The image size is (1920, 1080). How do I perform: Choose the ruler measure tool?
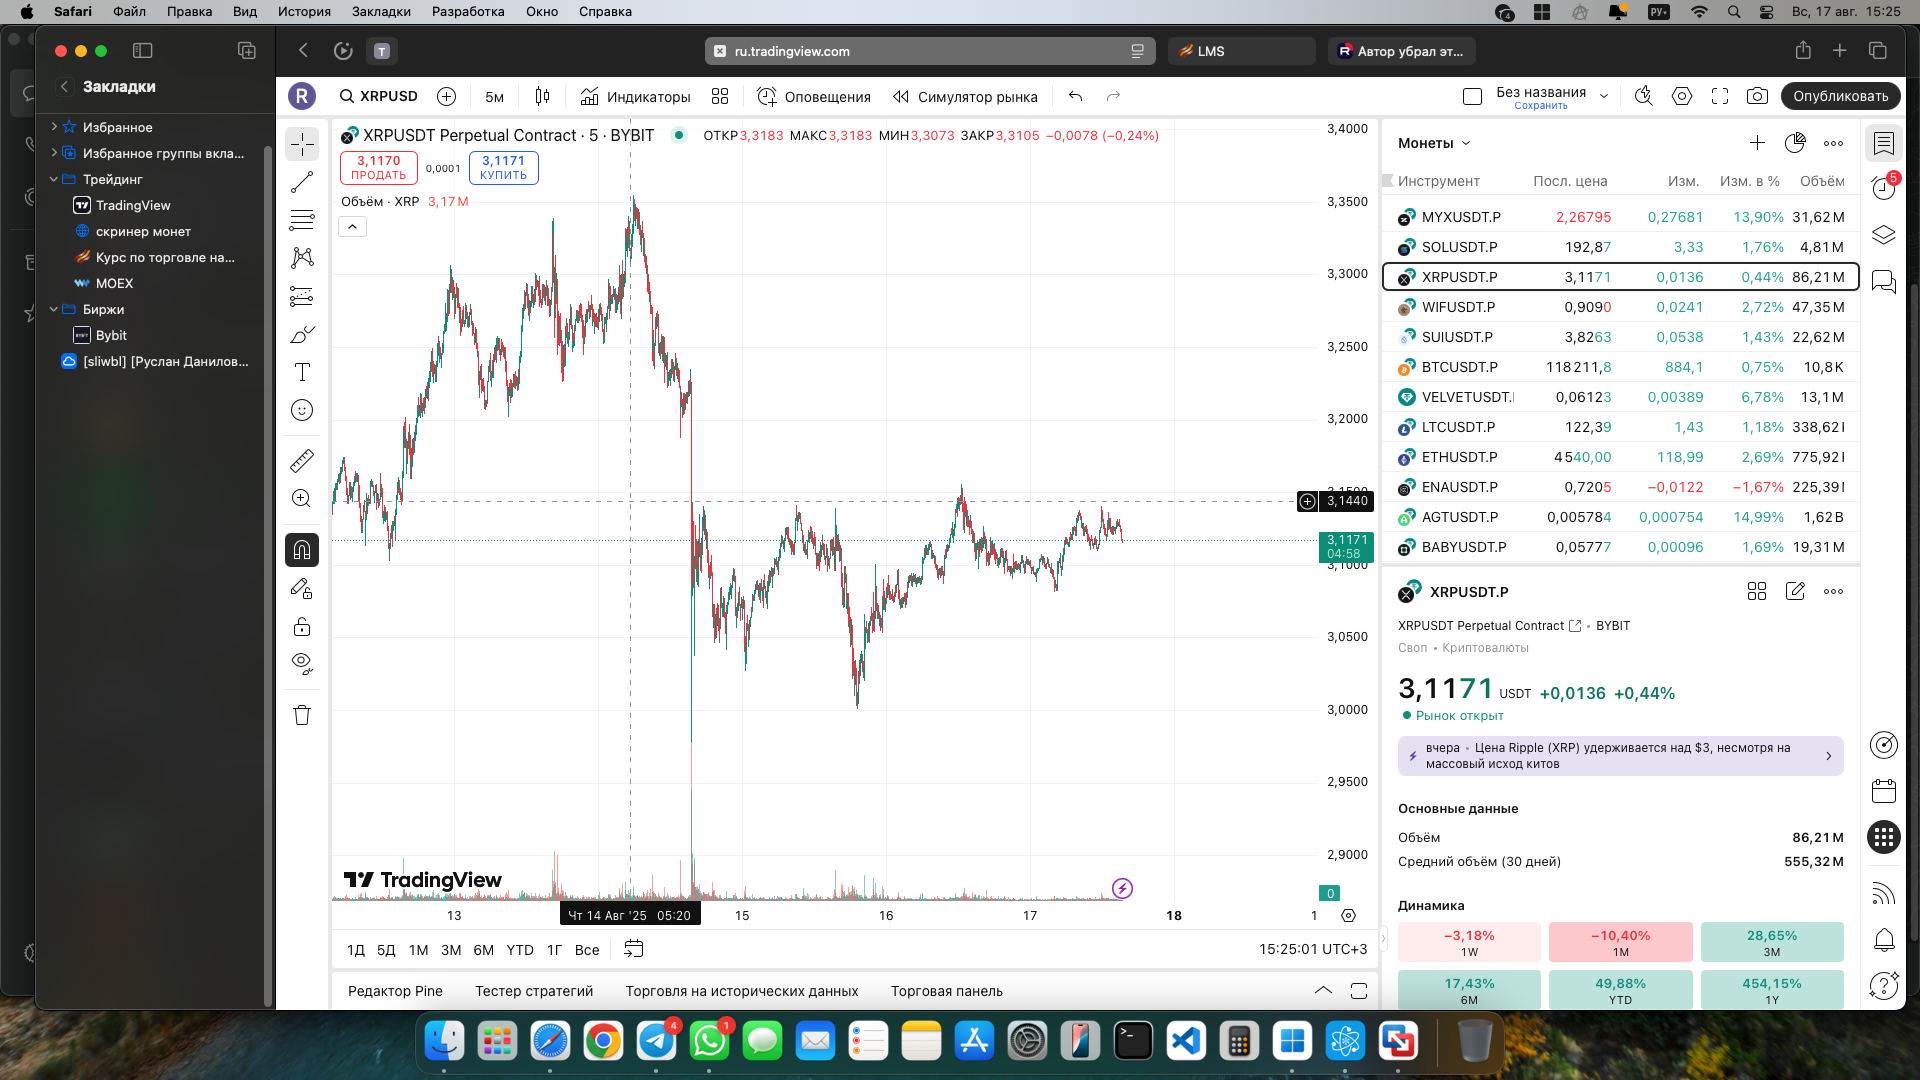coord(302,460)
